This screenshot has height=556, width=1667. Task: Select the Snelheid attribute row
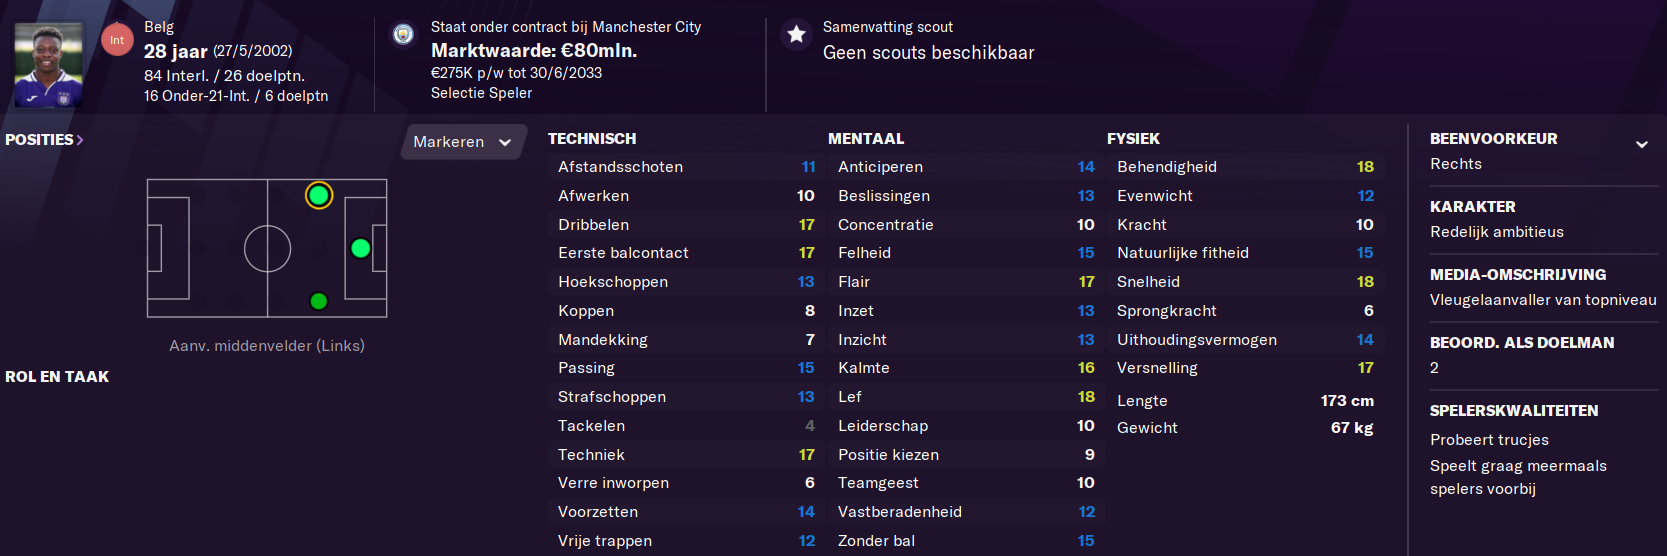1245,282
